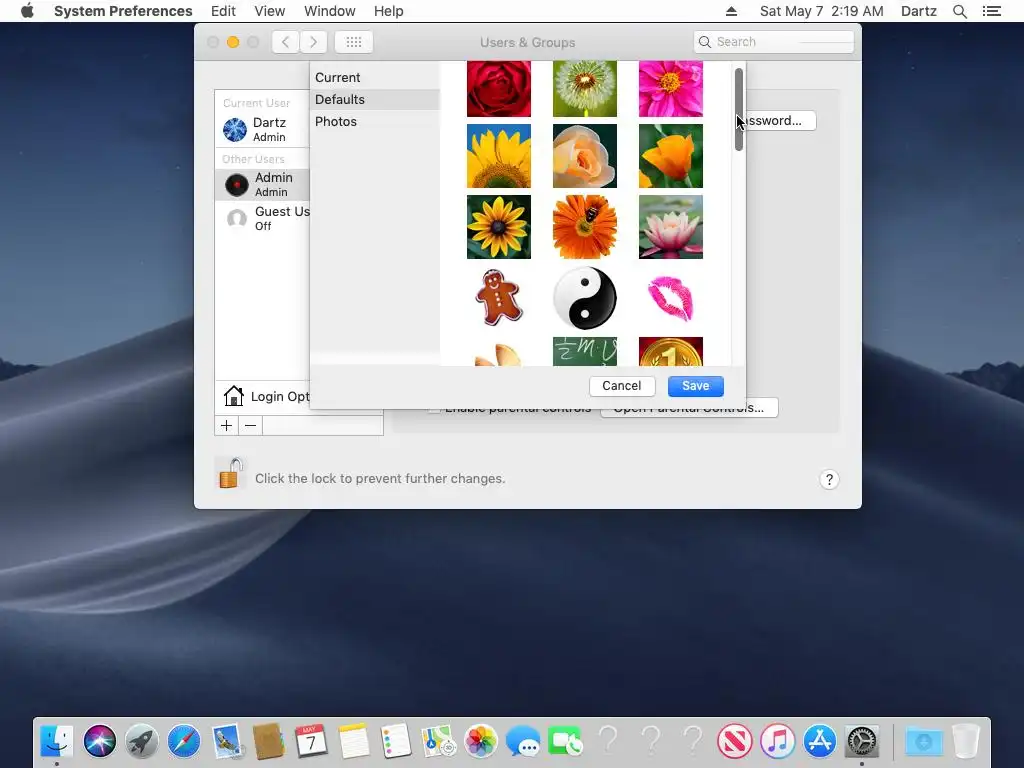Select the Guest User account
This screenshot has height=768, width=1024.
click(x=263, y=218)
